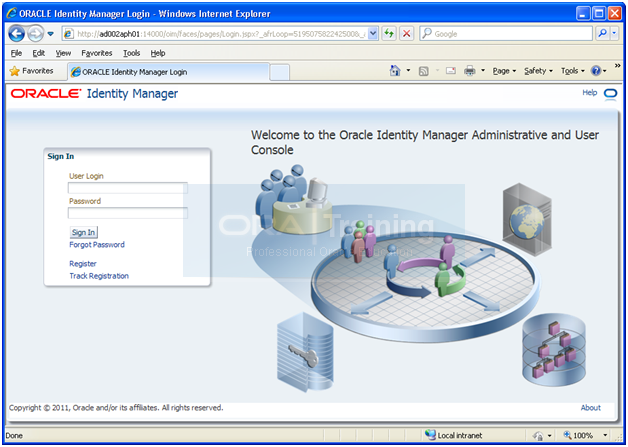Click the Forgot Password link
The height and width of the screenshot is (447, 628).
tap(97, 245)
